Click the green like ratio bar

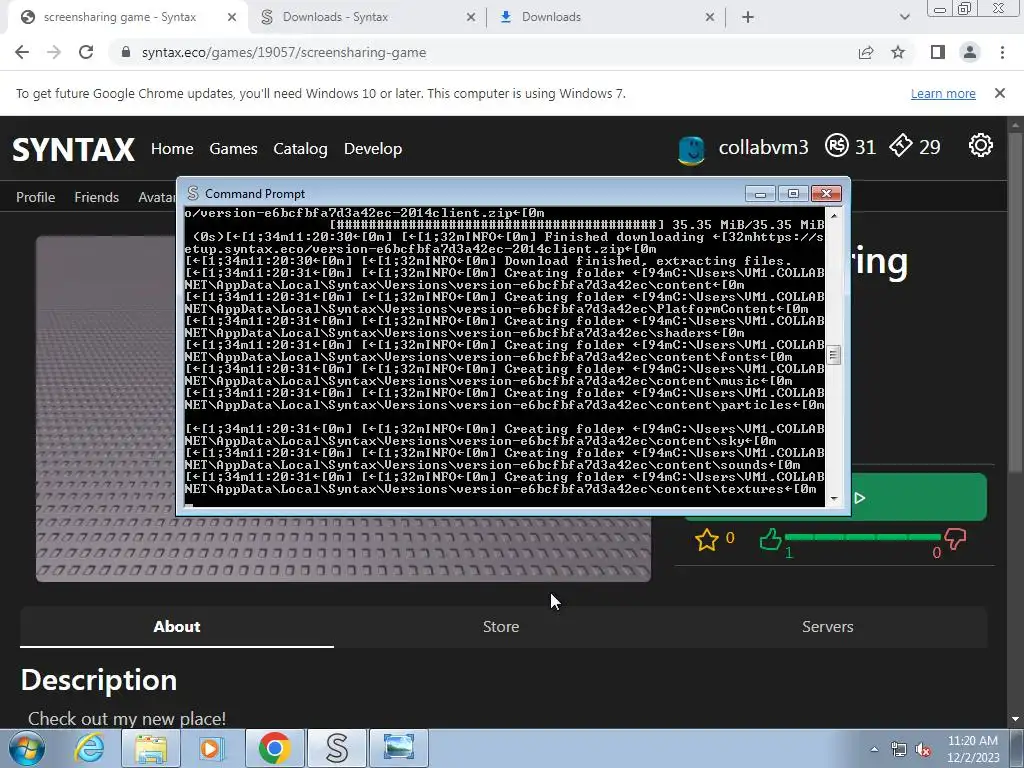862,537
